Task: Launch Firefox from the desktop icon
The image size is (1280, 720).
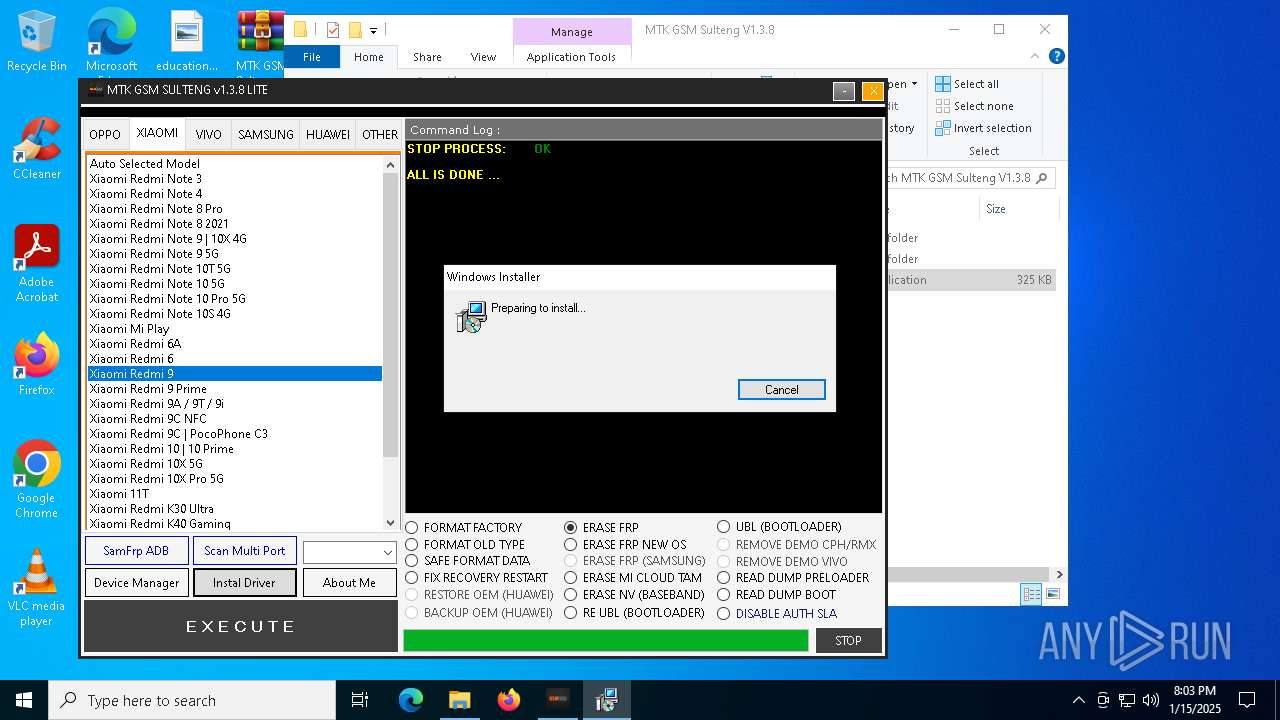Action: pos(37,364)
